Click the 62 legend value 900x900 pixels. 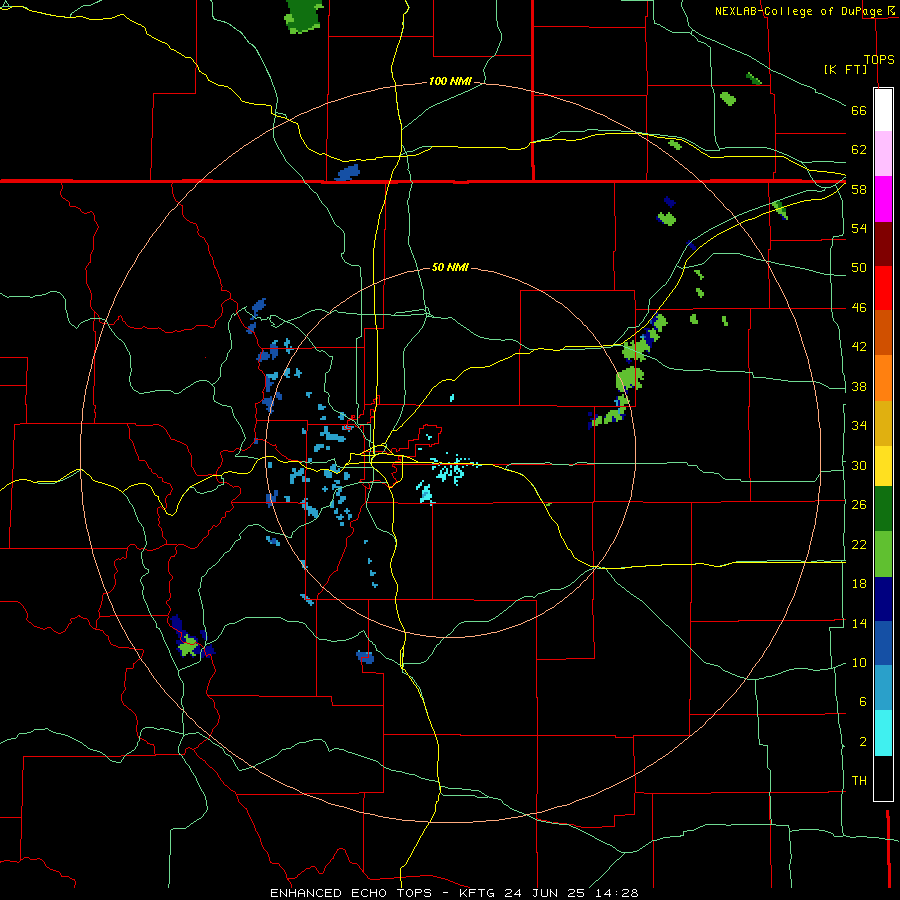point(859,150)
